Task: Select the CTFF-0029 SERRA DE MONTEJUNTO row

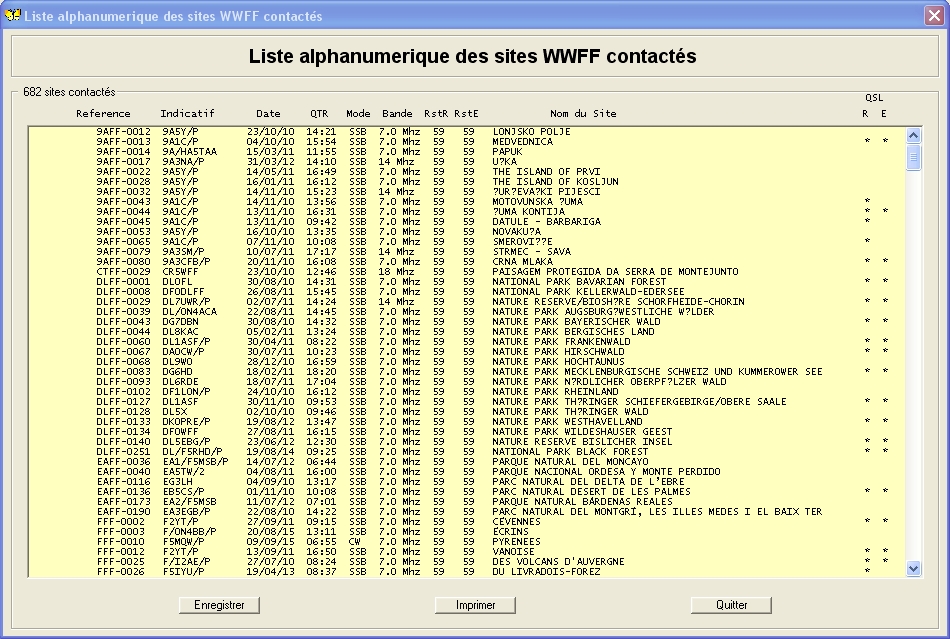Action: (467, 271)
